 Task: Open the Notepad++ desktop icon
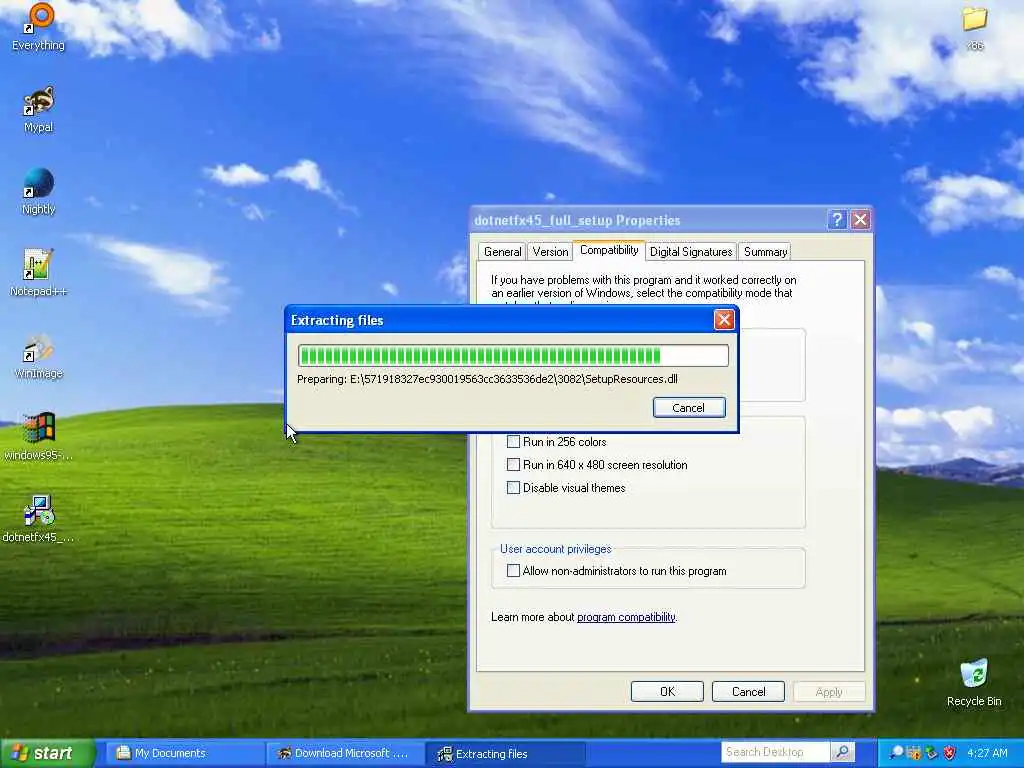39,274
